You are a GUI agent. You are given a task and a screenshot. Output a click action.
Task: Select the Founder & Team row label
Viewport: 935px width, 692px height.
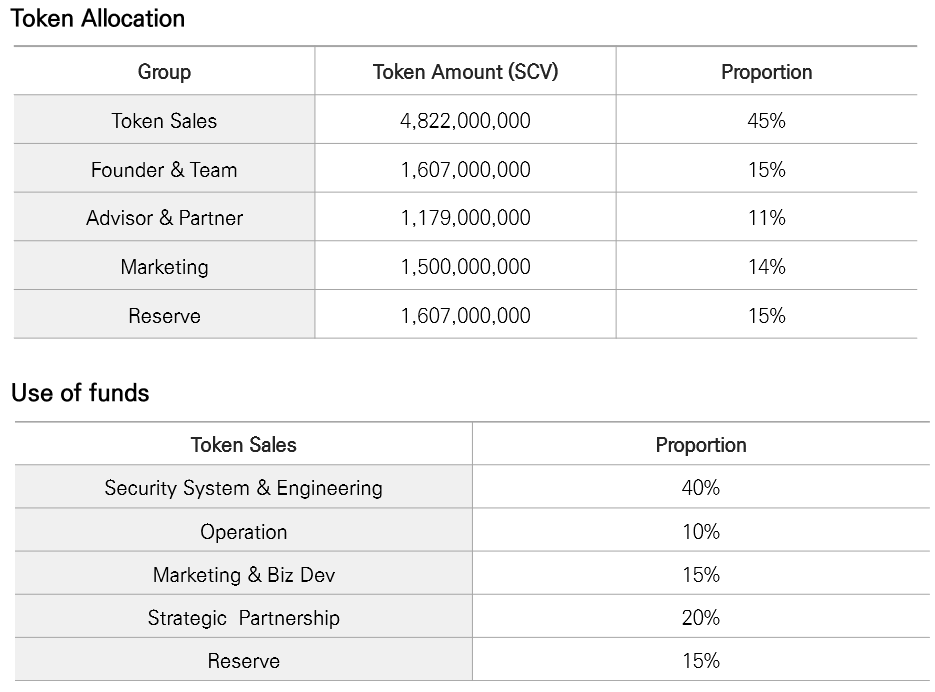tap(164, 170)
